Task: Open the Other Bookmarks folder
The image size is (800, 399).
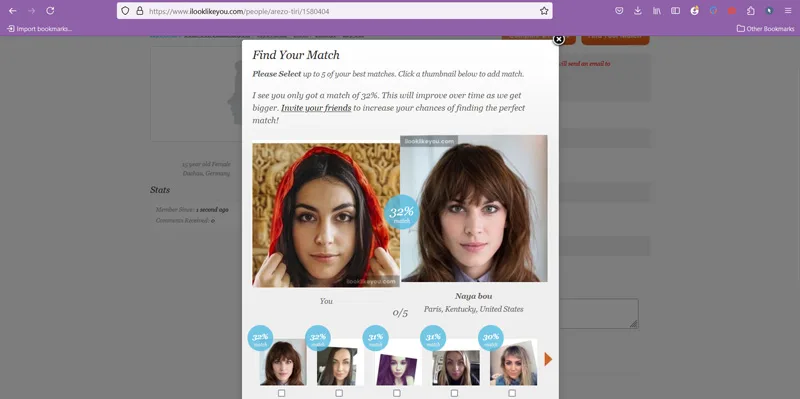Action: pos(765,29)
